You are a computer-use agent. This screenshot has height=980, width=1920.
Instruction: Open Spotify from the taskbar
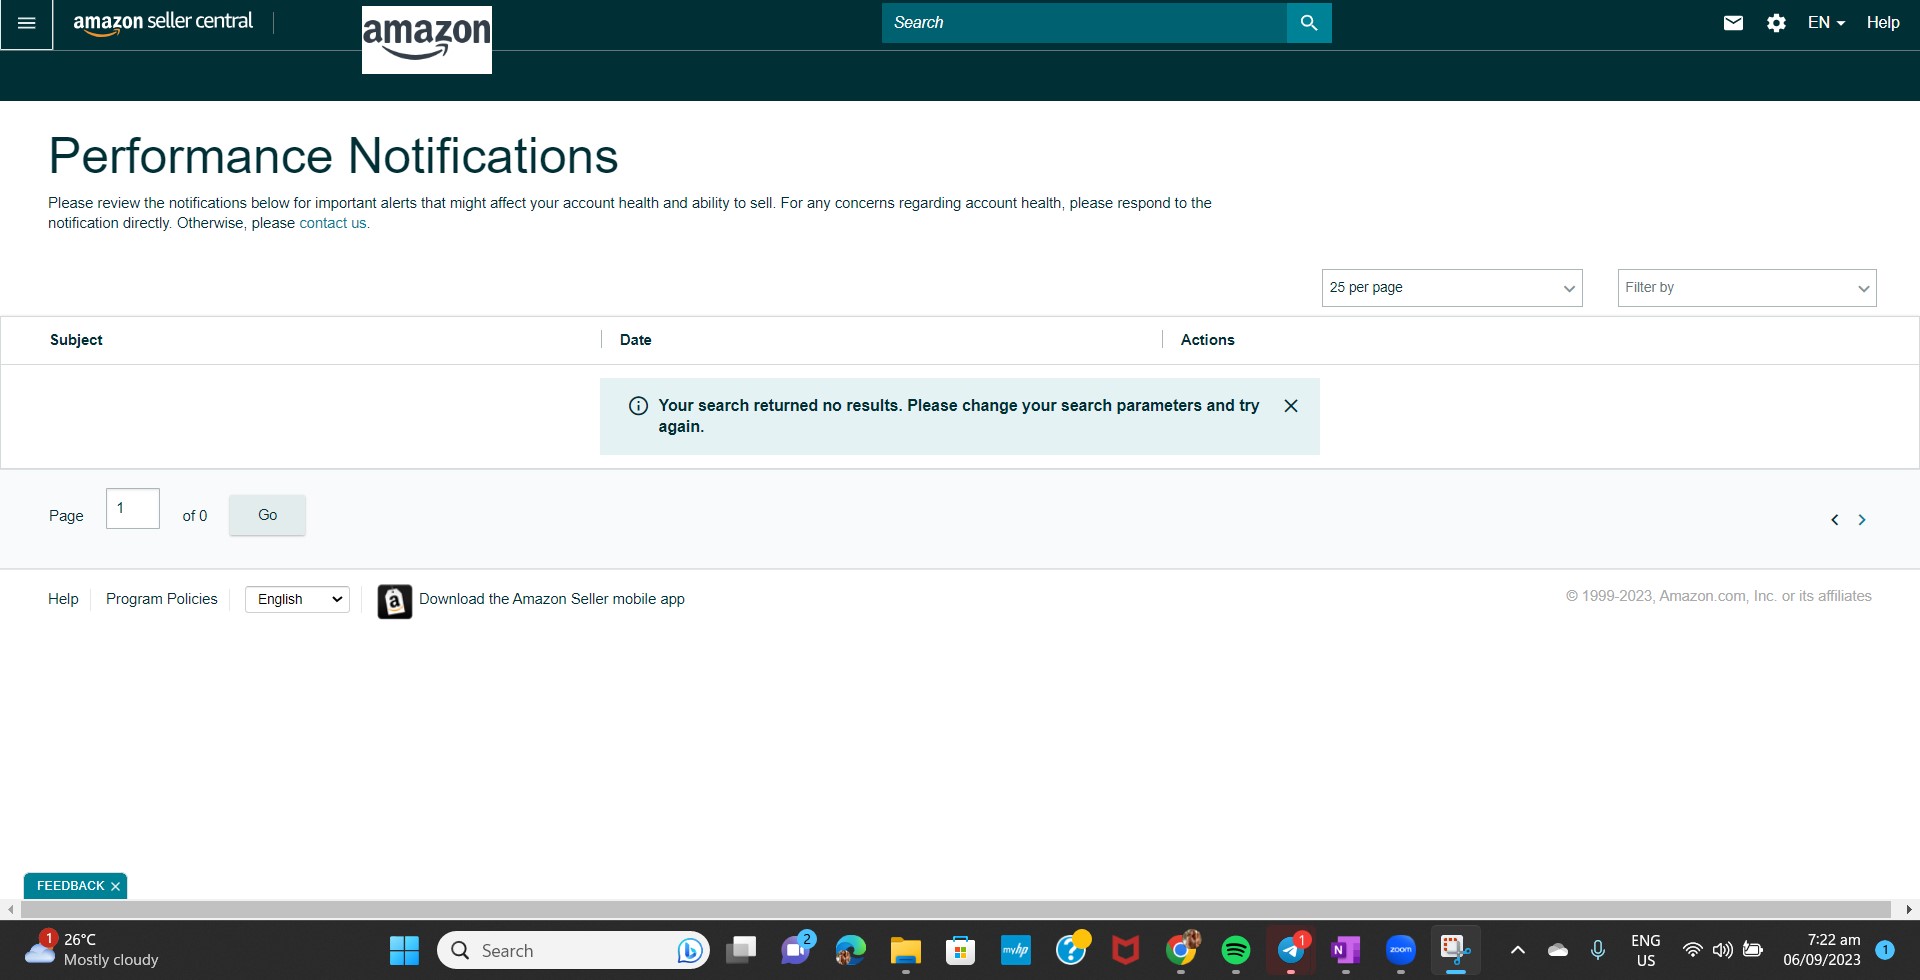point(1236,950)
